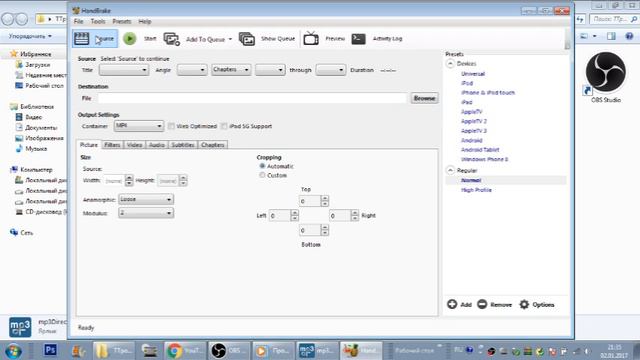Click the Left crop value field
The height and width of the screenshot is (360, 640).
pos(280,216)
